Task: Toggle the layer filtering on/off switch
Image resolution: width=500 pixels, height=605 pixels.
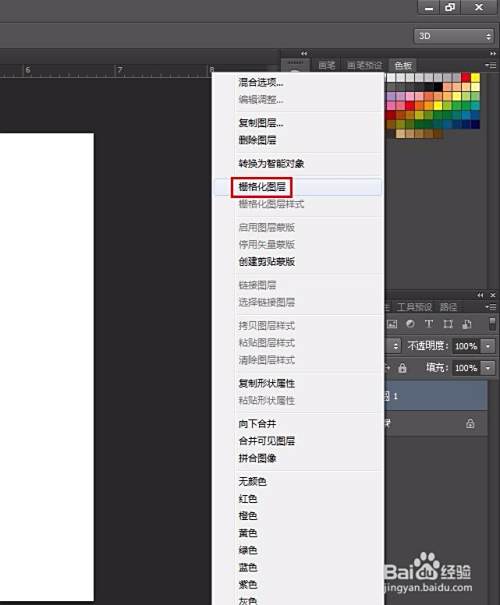Action: tap(492, 324)
